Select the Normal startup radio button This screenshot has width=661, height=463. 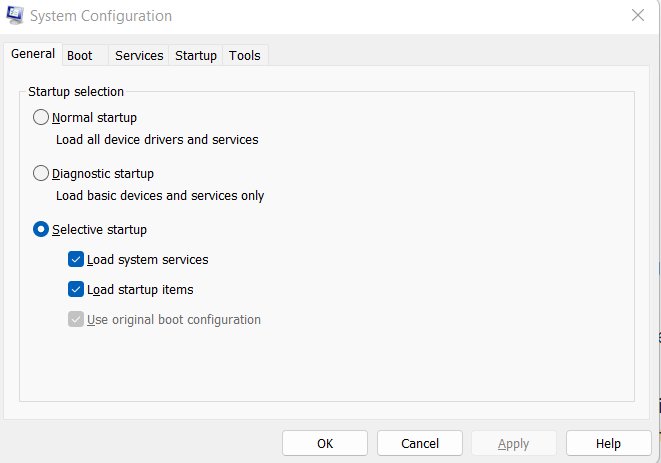click(41, 117)
